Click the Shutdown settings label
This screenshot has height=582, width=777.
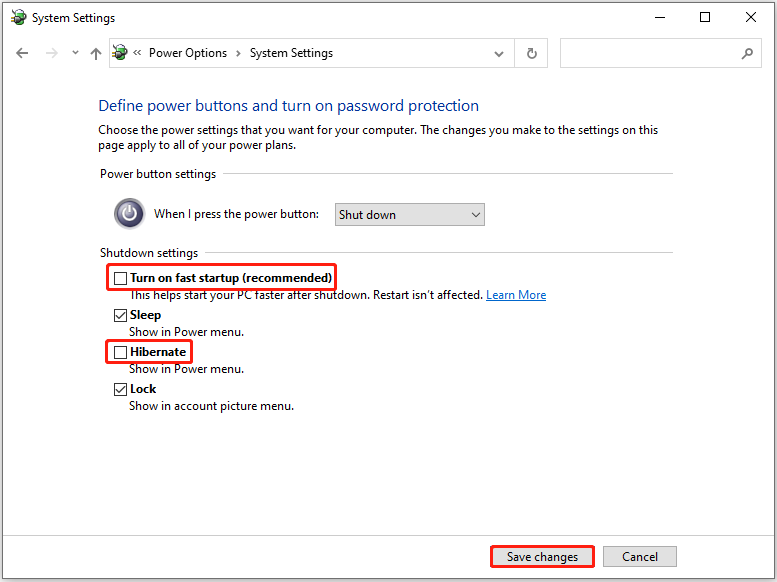click(x=149, y=253)
